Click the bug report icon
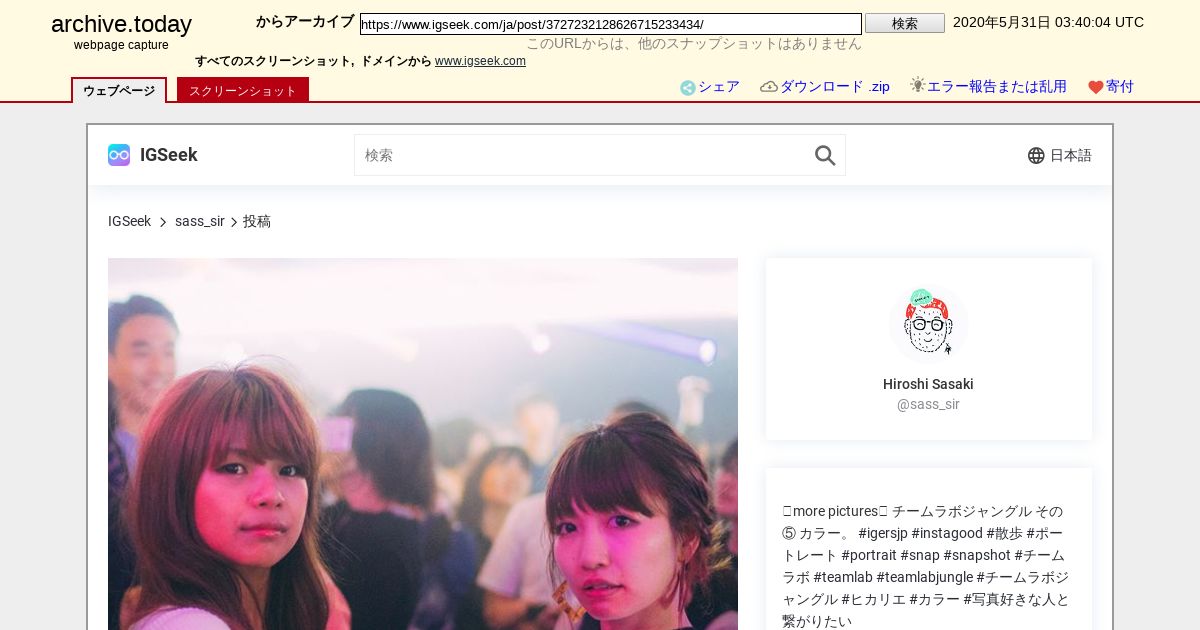Image resolution: width=1200 pixels, height=630 pixels. click(x=917, y=86)
